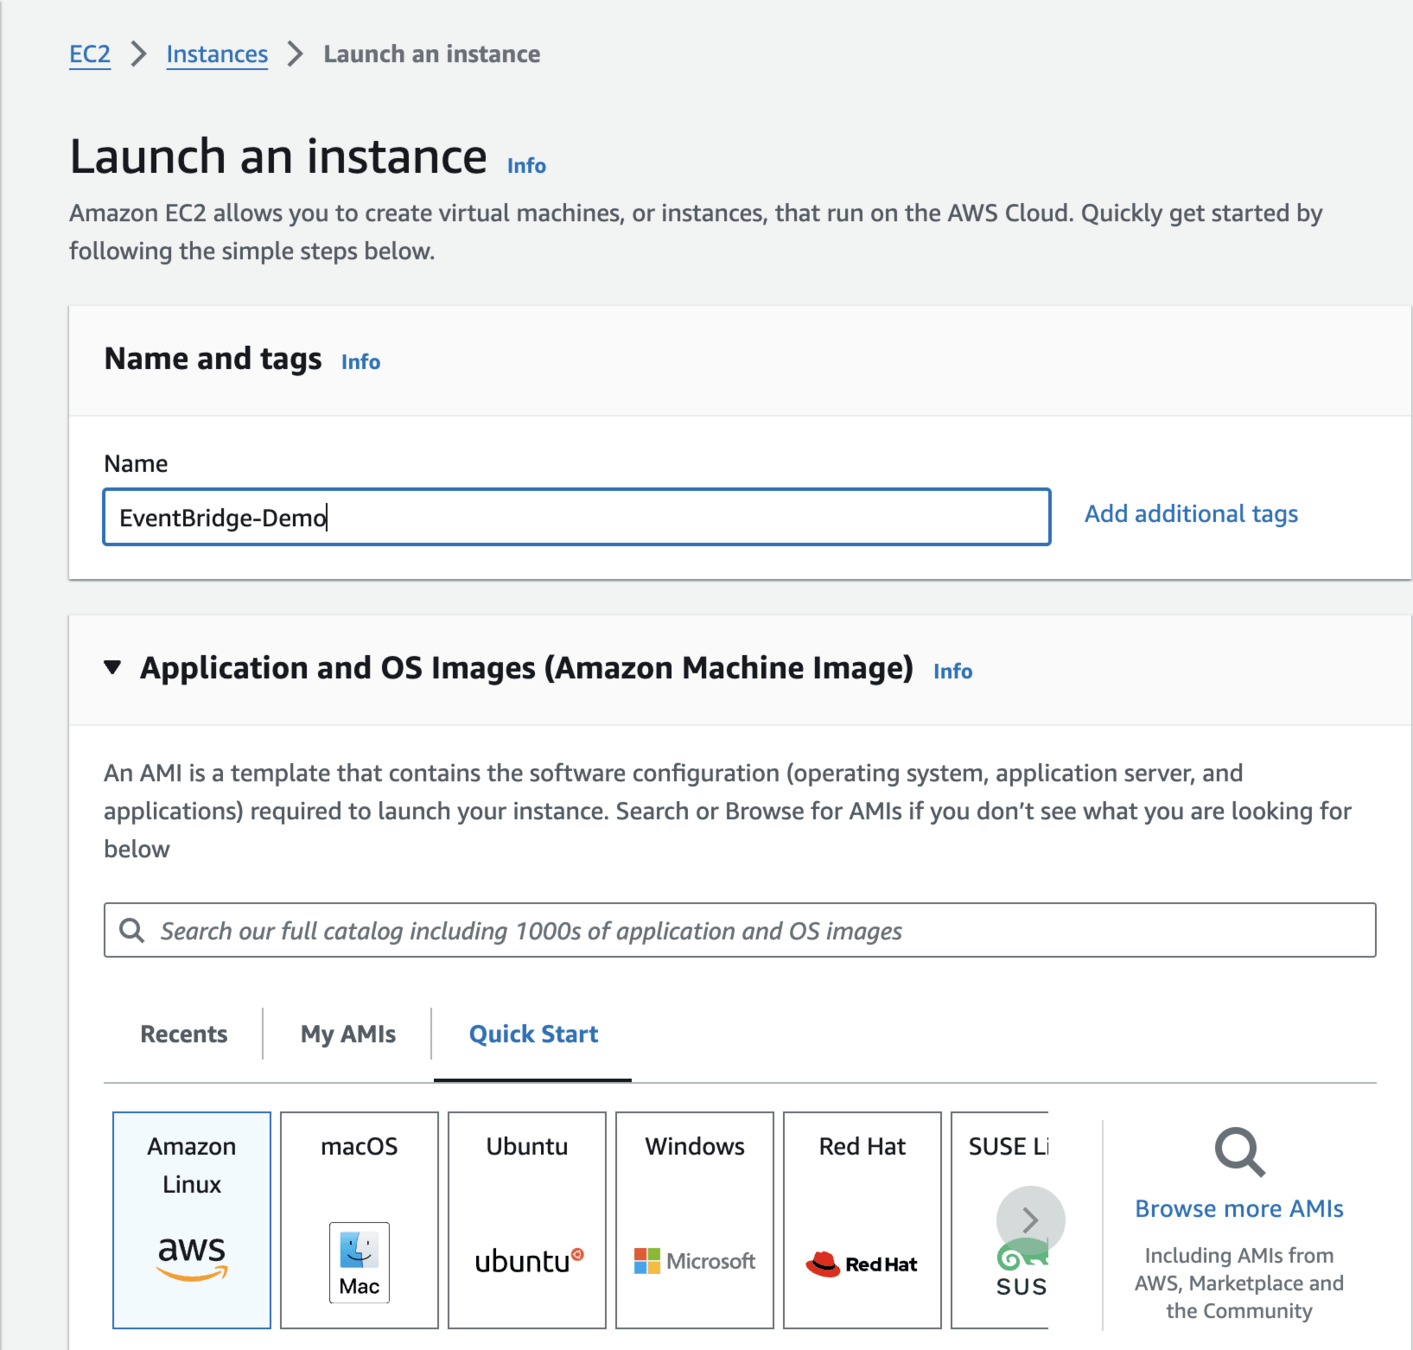1413x1350 pixels.
Task: Open the Info link beside Launch an instance
Action: coord(526,166)
